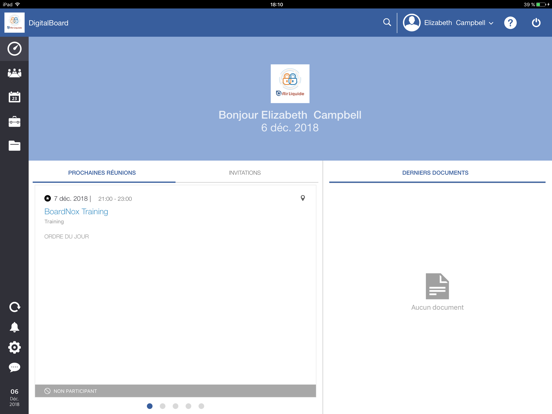Select the second carousel page dot
This screenshot has height=414, width=552.
tap(163, 406)
